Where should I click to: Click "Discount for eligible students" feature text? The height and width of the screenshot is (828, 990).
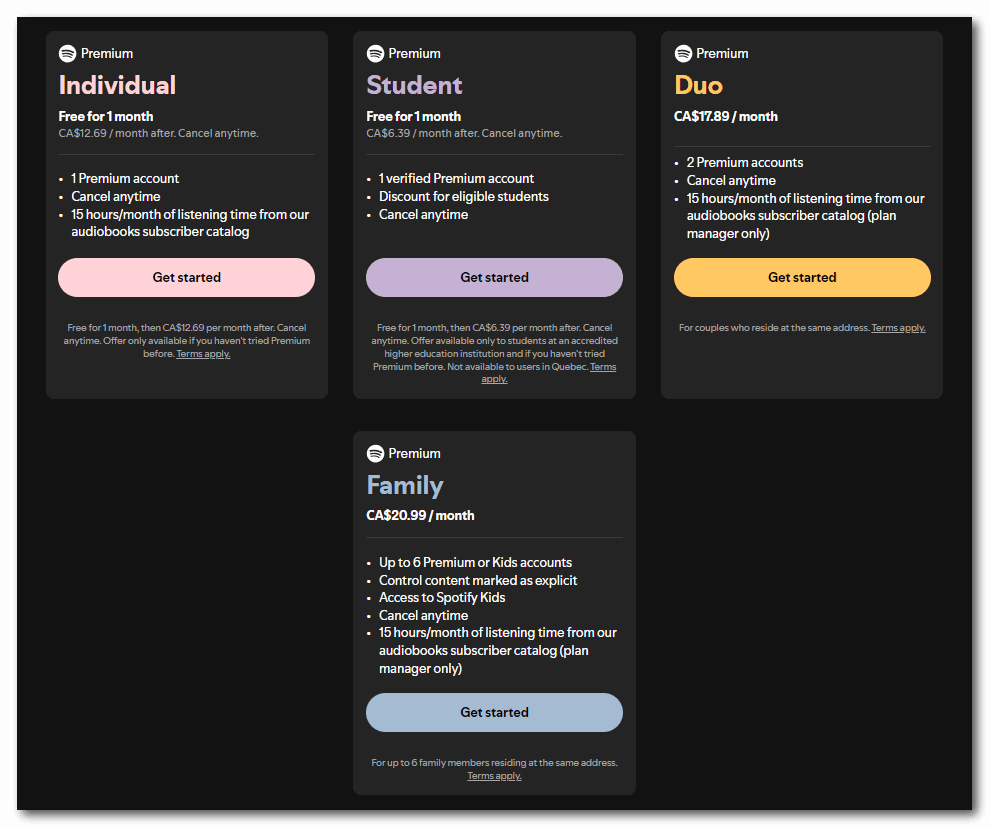[x=463, y=197]
